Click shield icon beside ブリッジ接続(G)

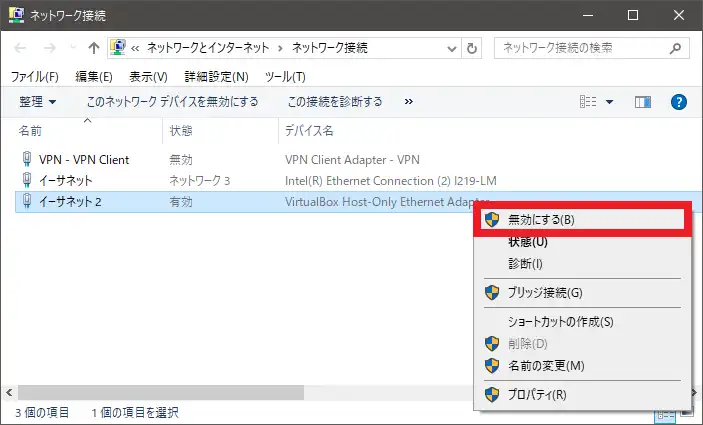[492, 293]
